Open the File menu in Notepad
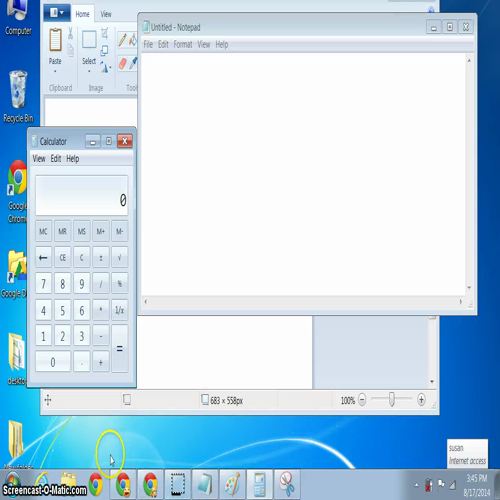Viewport: 500px width, 500px height. coord(148,44)
